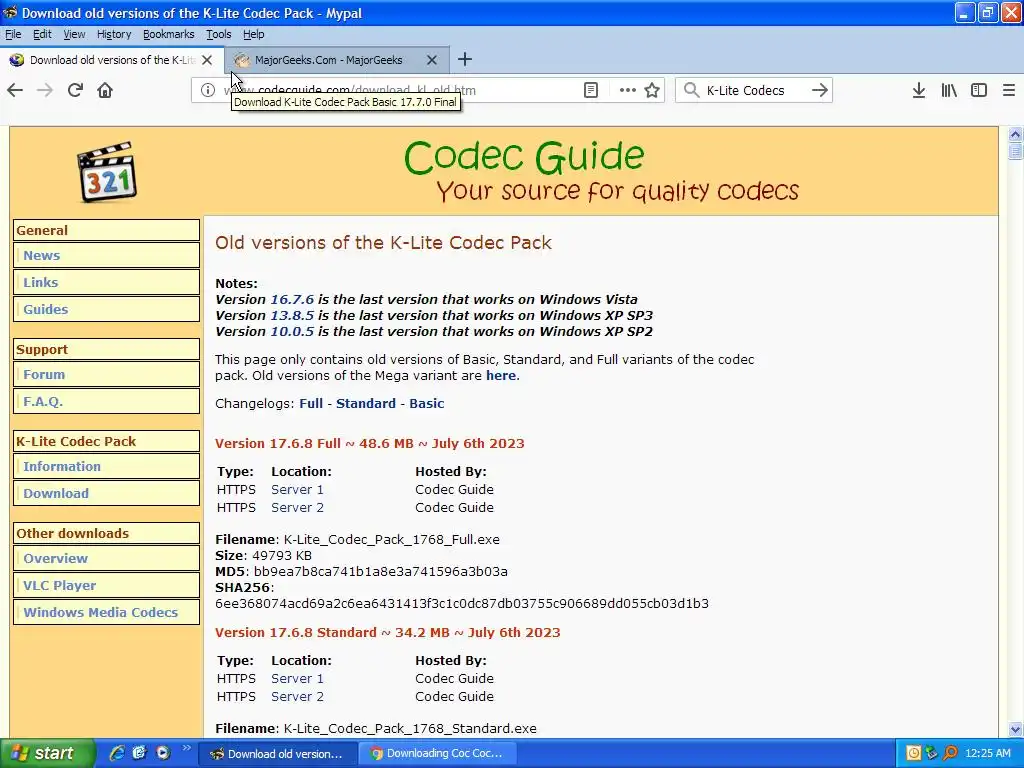Open the Help menu
The image size is (1024, 768).
coord(253,34)
